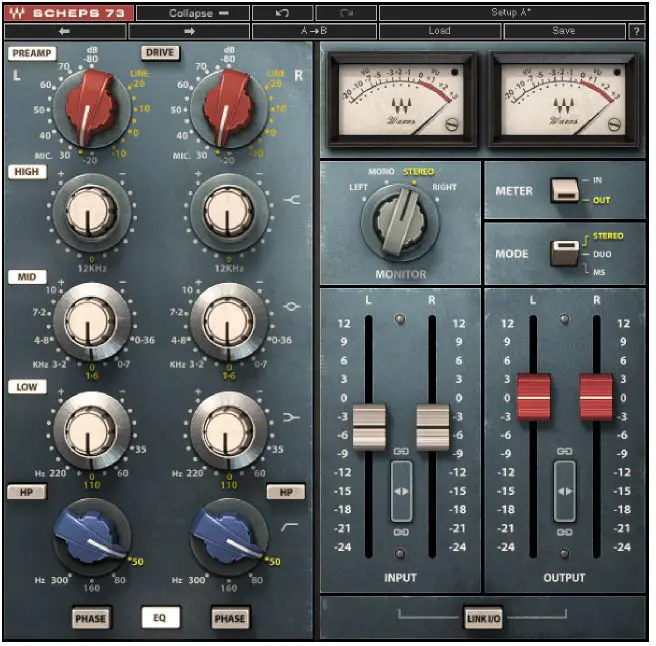
Task: Click the lower chain link icon under input faders
Action: pyautogui.click(x=401, y=532)
